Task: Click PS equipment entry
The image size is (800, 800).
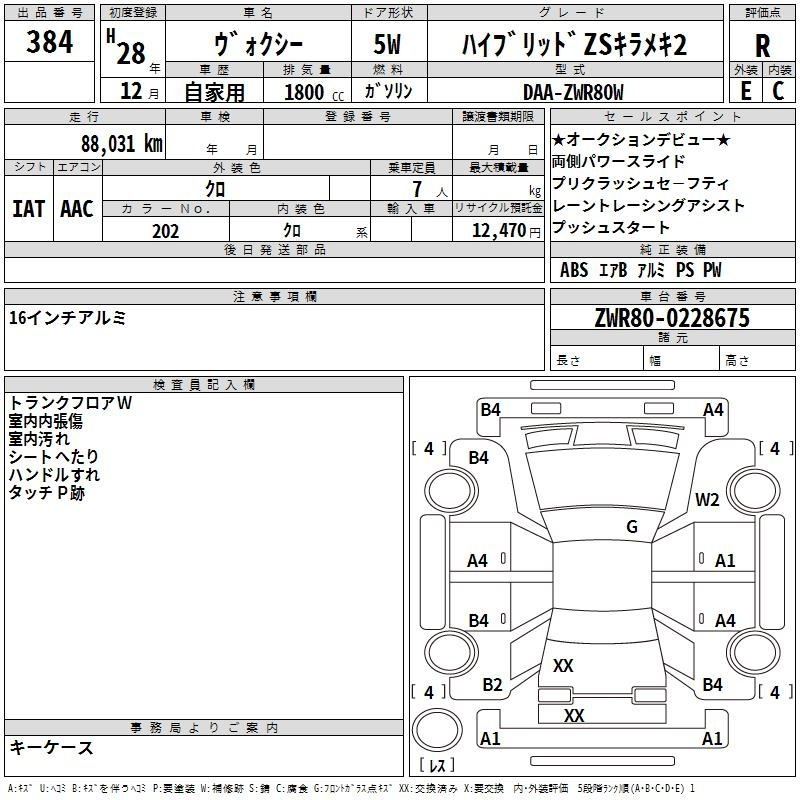Action: pos(685,269)
